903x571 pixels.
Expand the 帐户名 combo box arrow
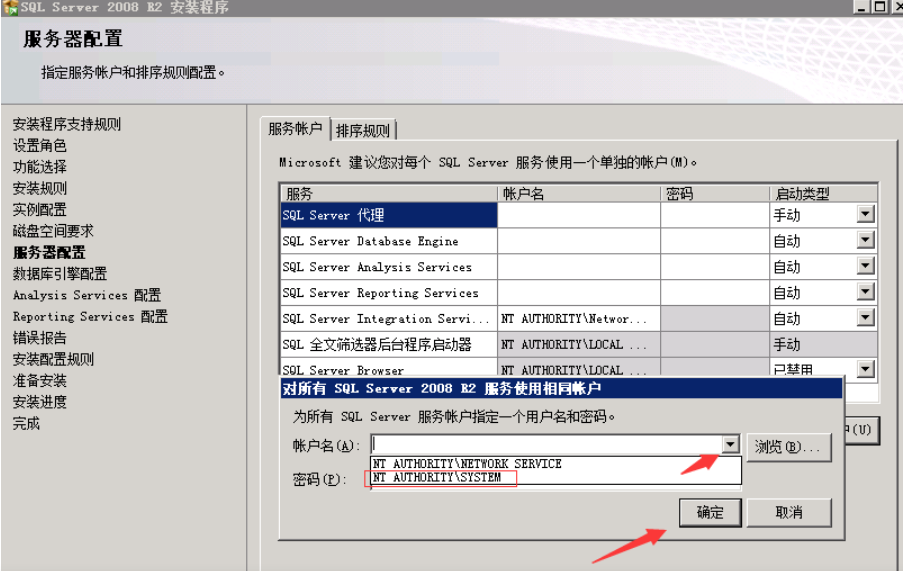pyautogui.click(x=730, y=444)
